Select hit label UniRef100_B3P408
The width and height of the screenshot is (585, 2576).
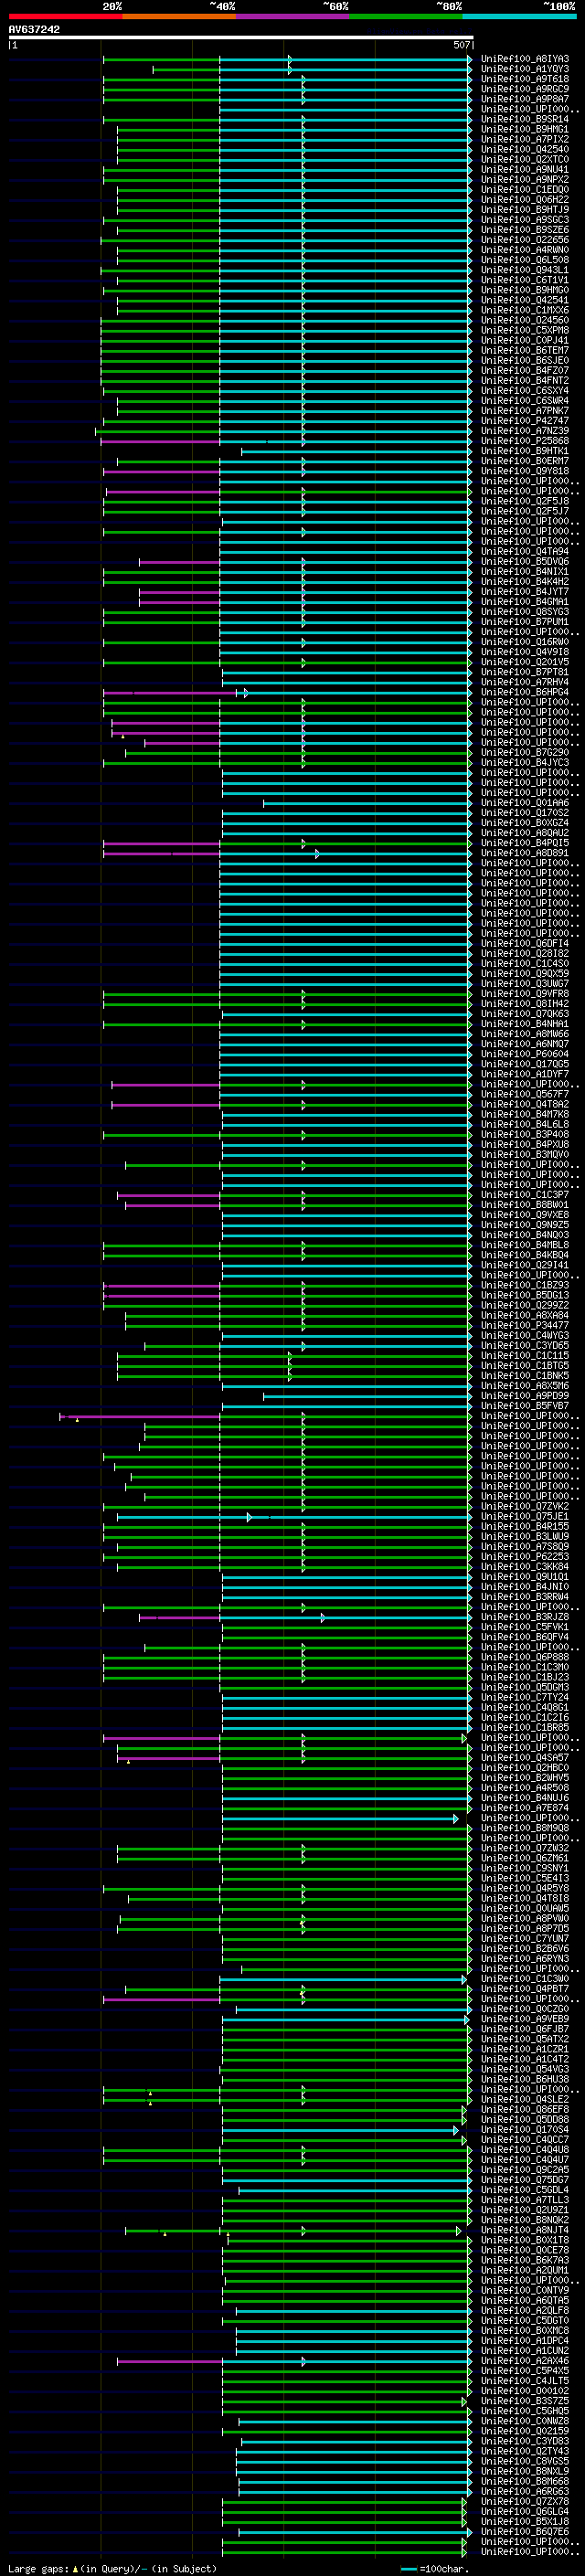525,1134
